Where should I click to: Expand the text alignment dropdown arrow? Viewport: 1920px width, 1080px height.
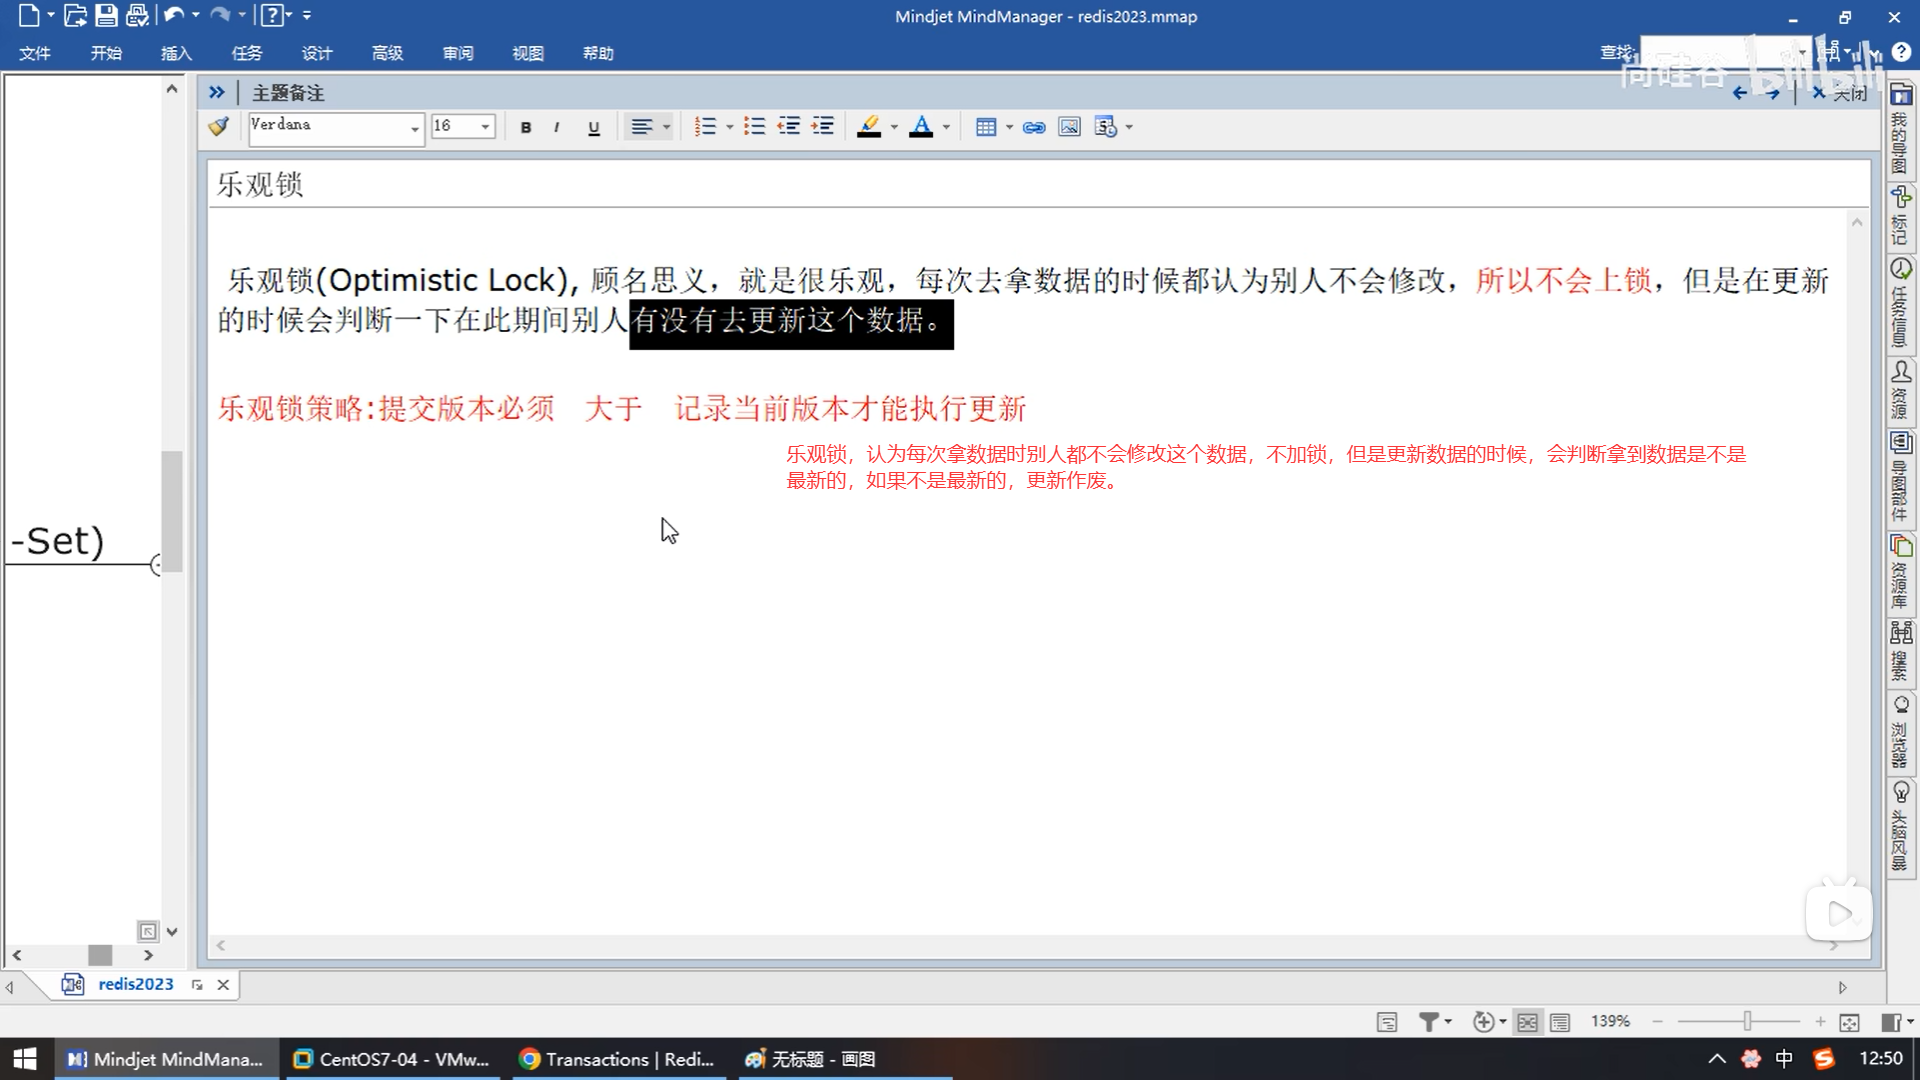pyautogui.click(x=666, y=127)
